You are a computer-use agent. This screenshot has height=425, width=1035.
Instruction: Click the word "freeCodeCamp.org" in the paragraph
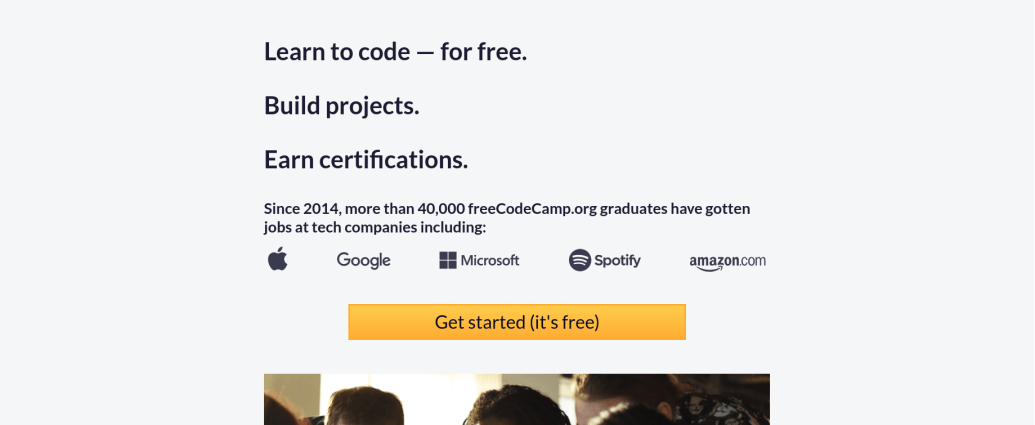[x=532, y=209]
